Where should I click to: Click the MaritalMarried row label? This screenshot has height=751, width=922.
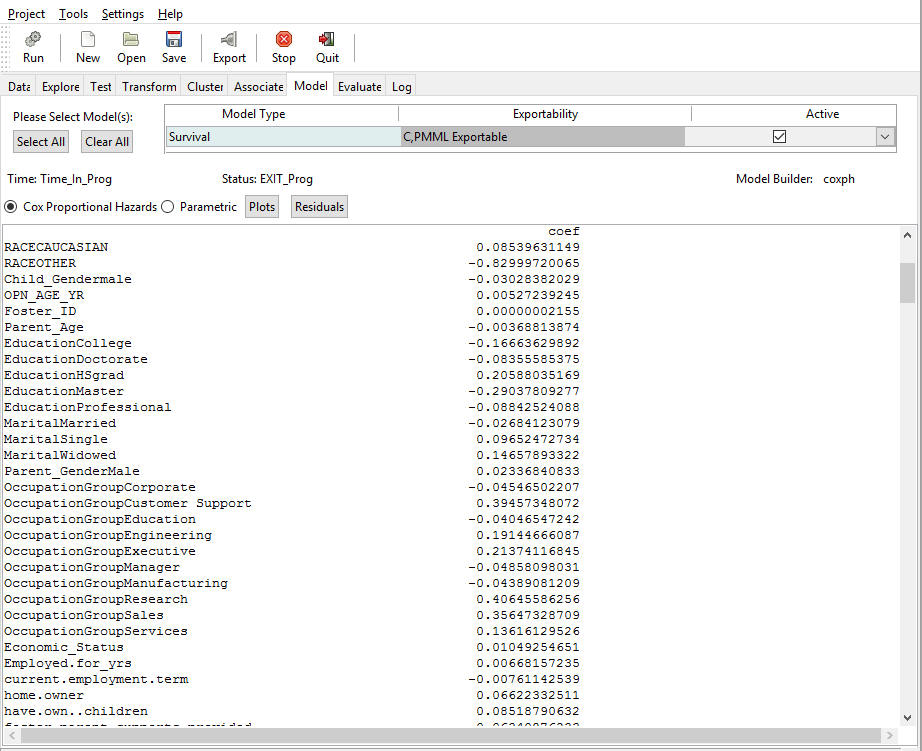[60, 423]
